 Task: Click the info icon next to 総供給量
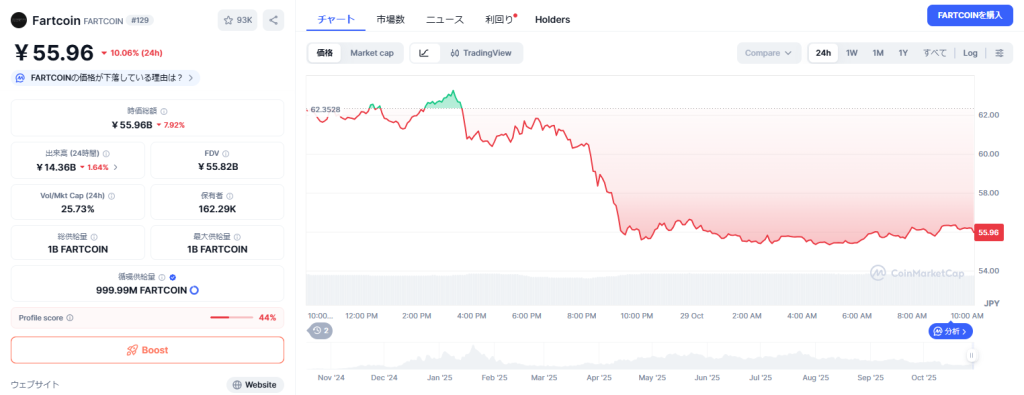click(94, 237)
